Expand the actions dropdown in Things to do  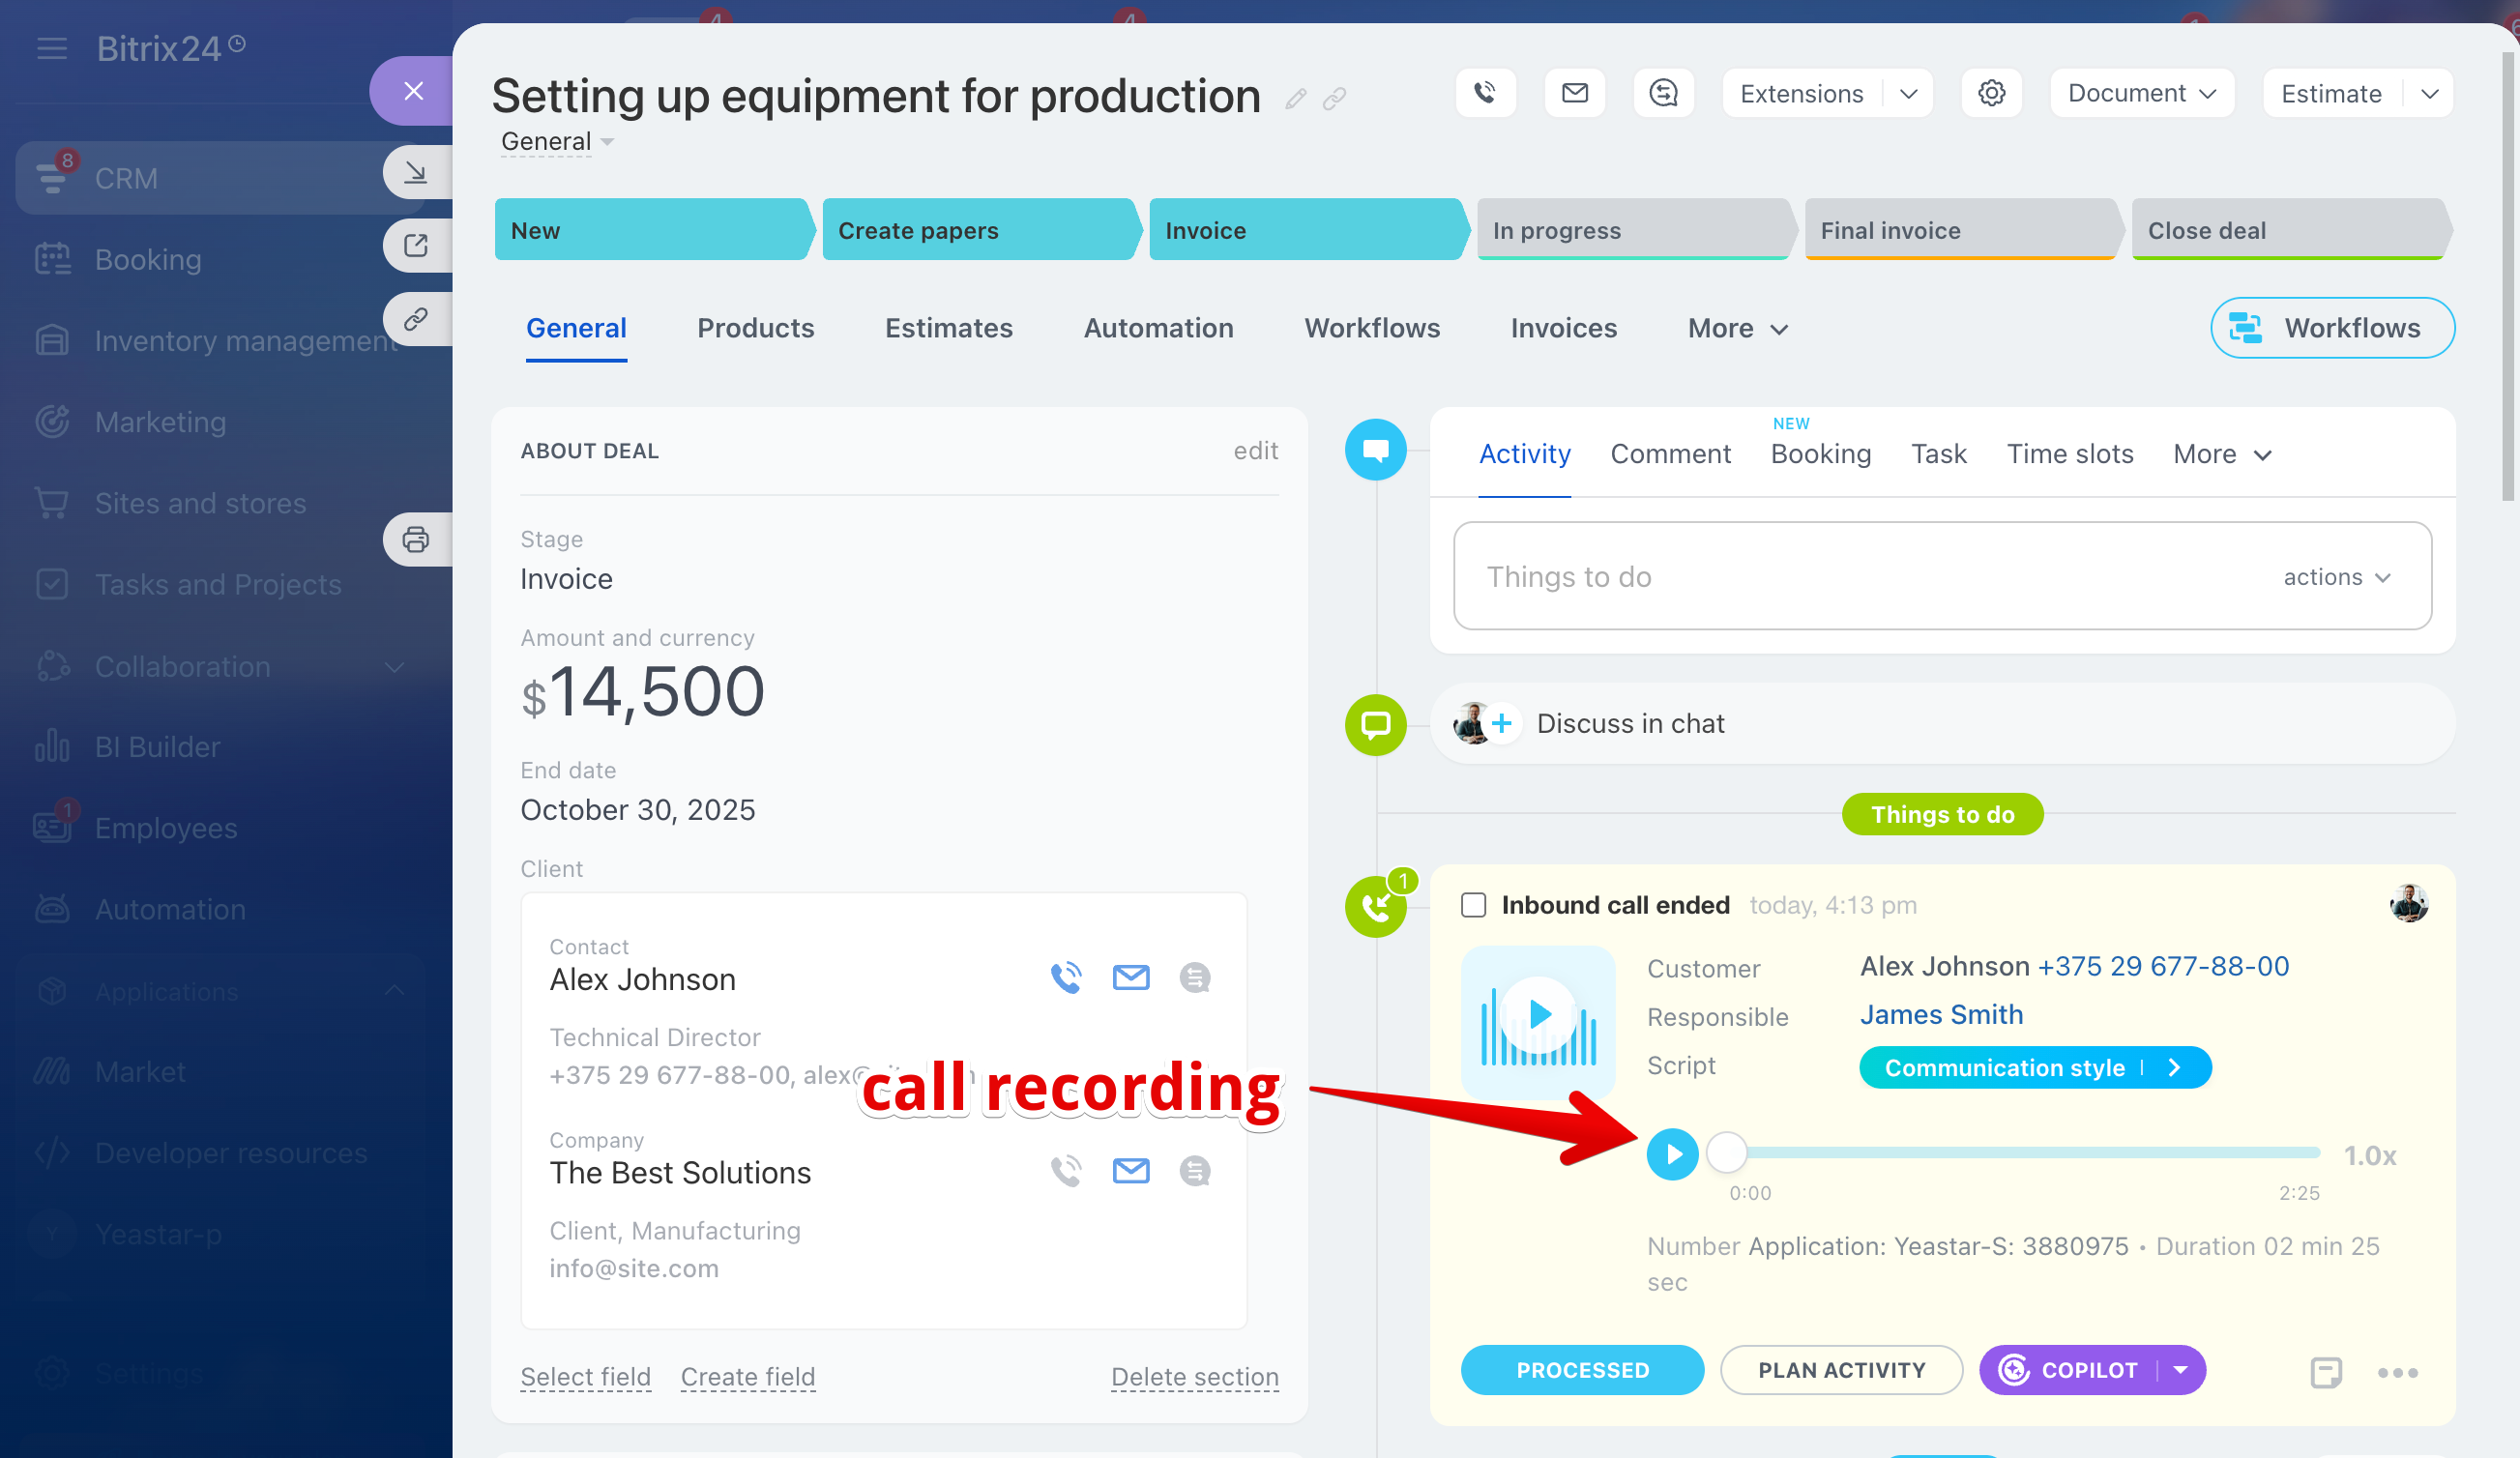pyautogui.click(x=2336, y=577)
